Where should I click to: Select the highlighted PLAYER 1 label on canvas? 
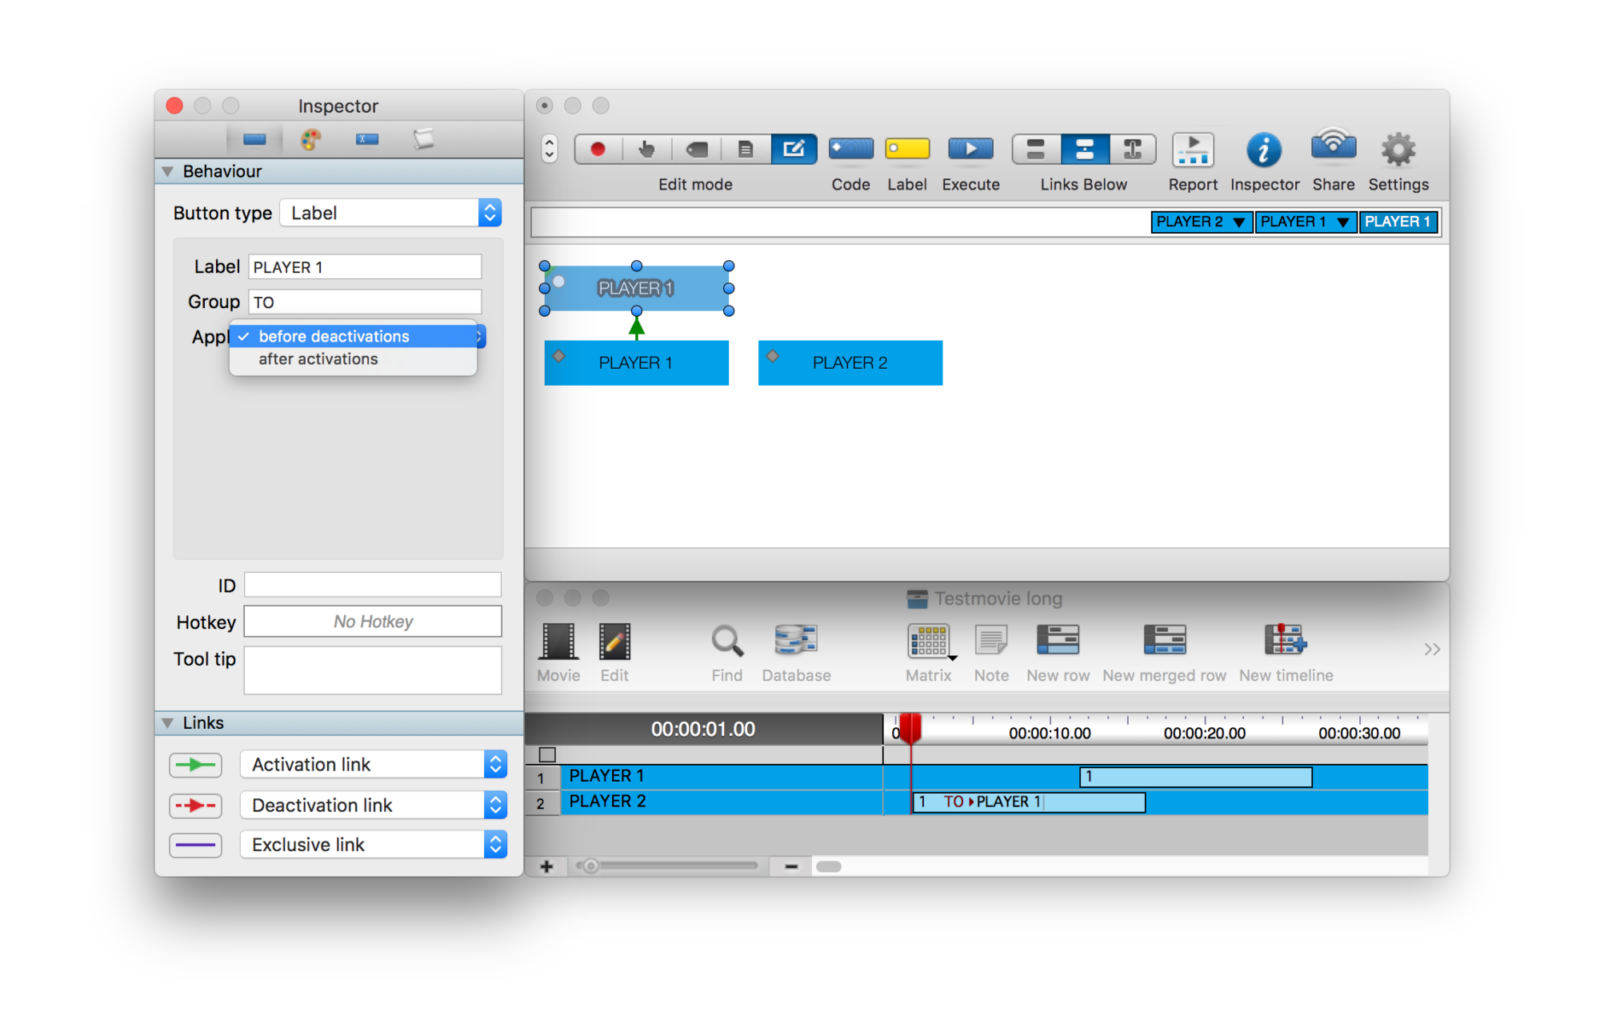coord(636,288)
